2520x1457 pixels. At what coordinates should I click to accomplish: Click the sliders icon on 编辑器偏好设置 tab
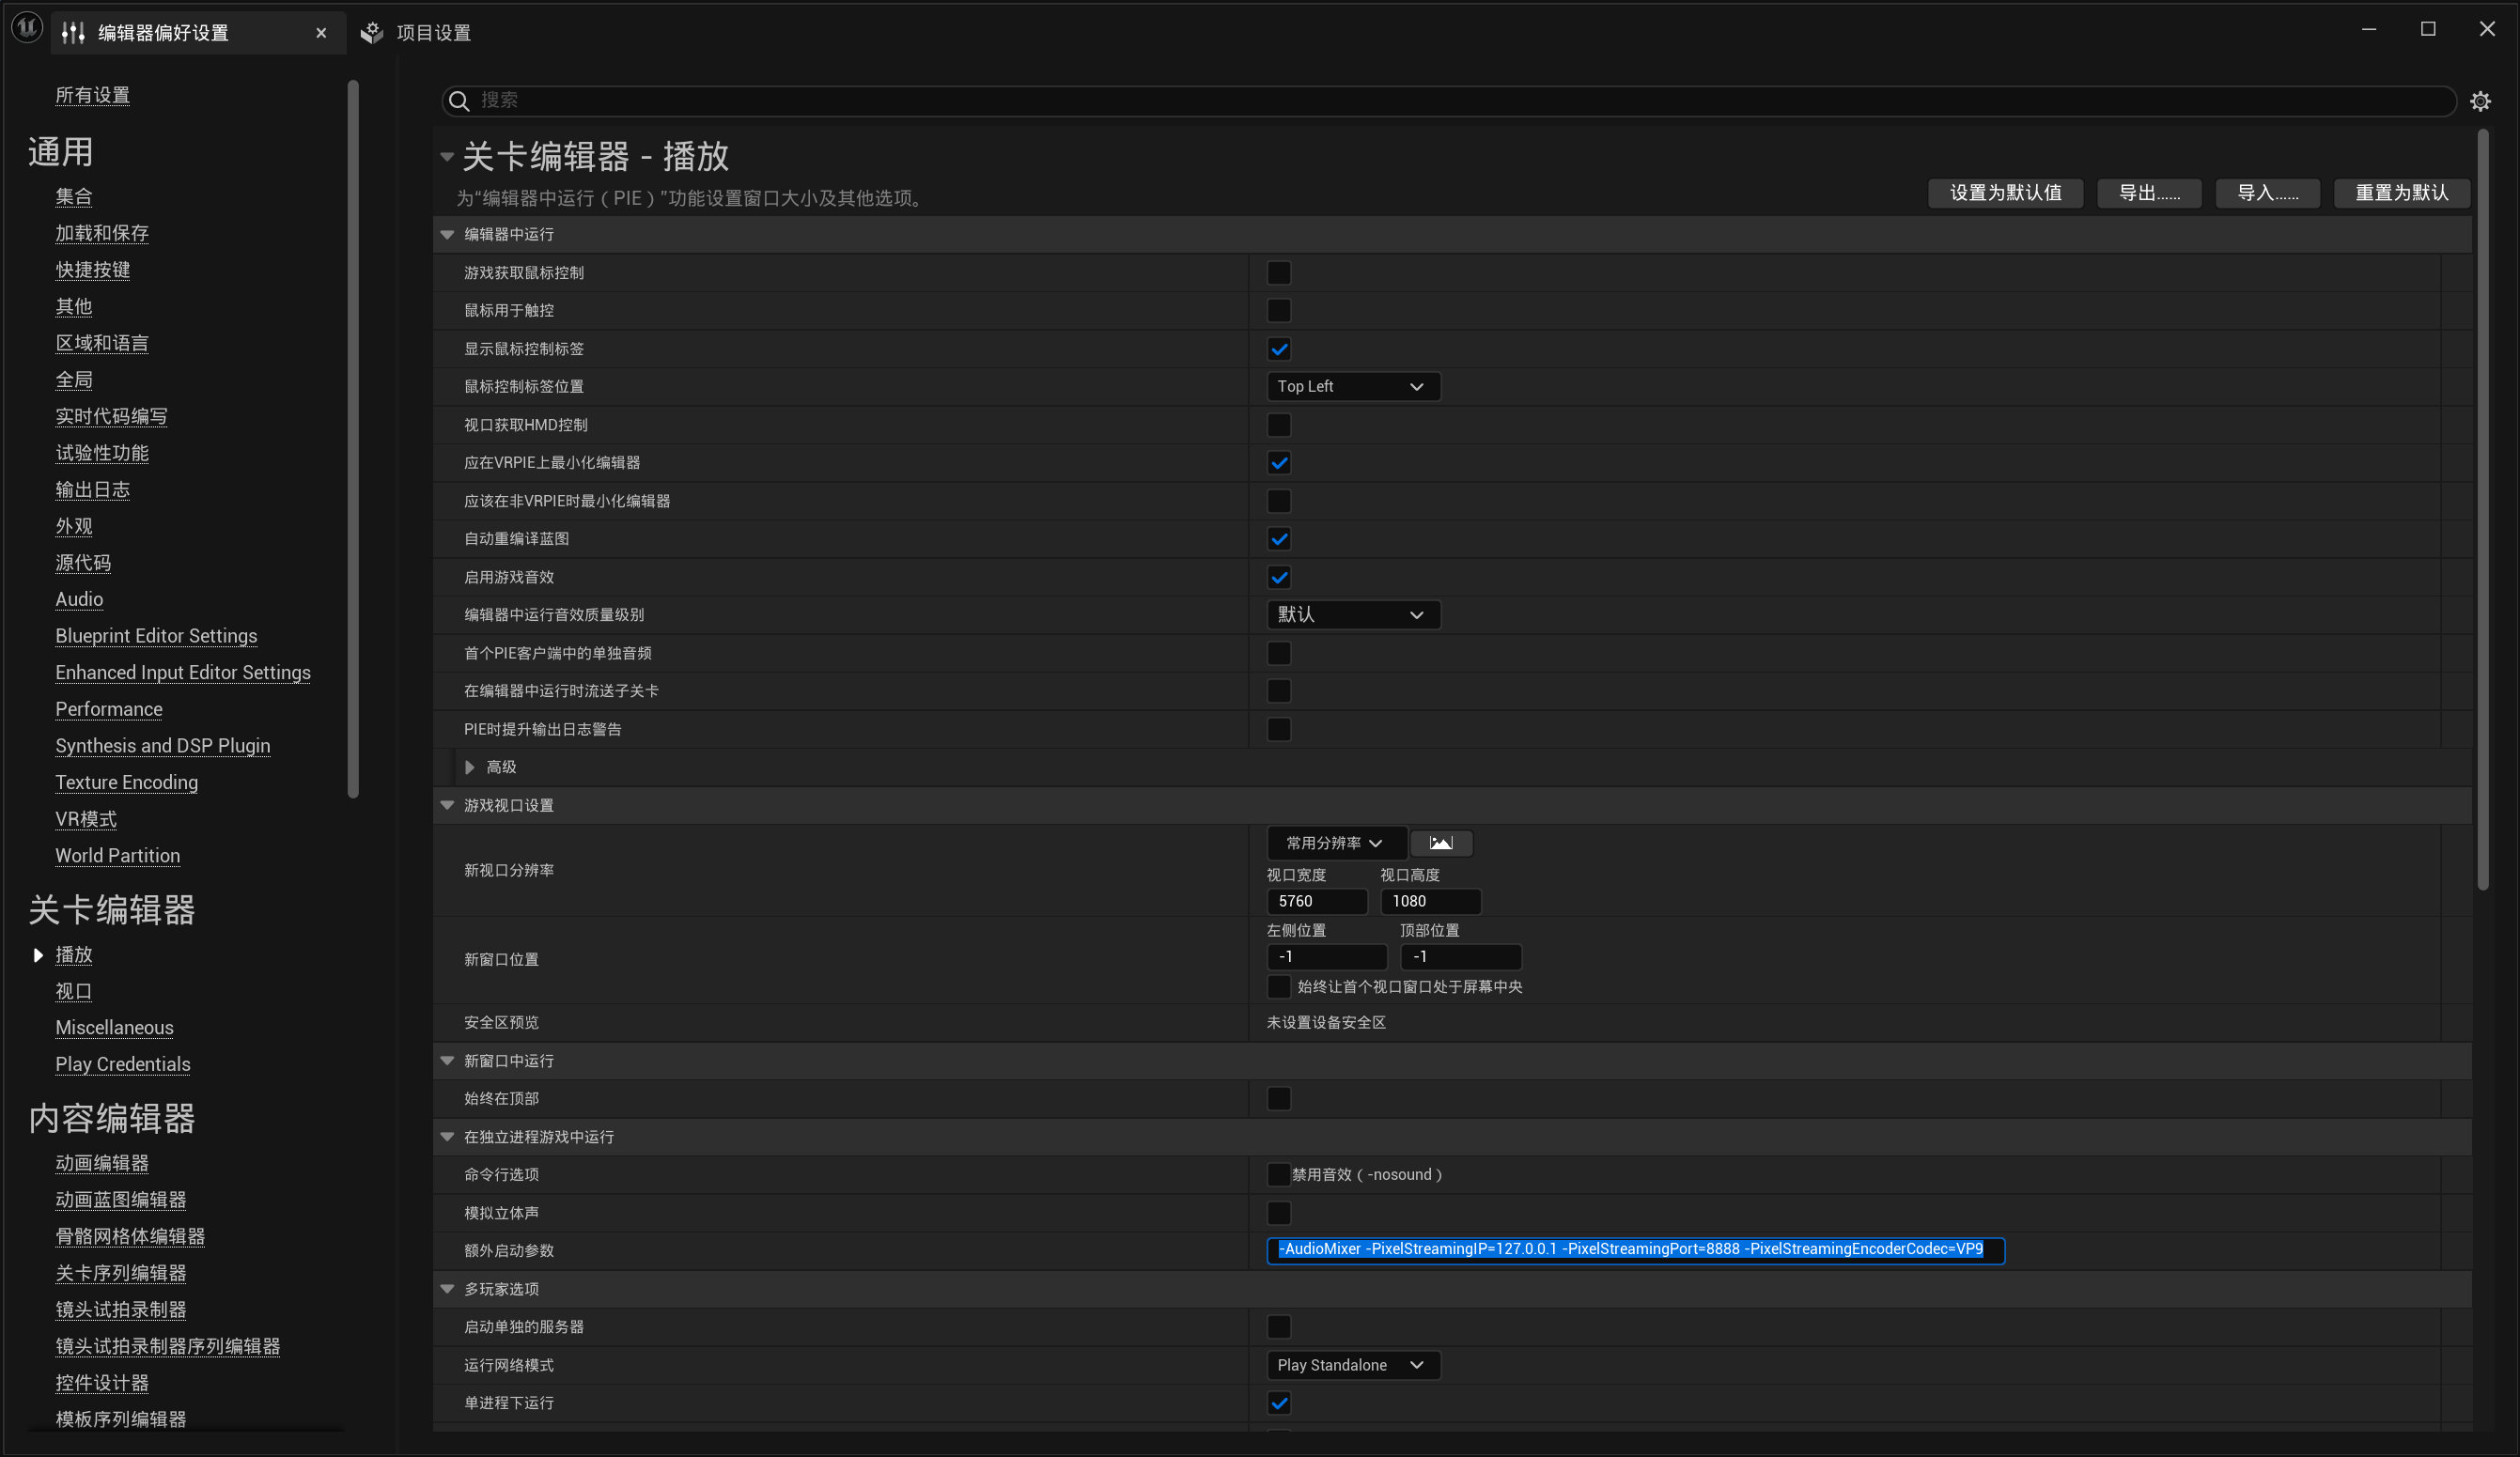tap(73, 33)
